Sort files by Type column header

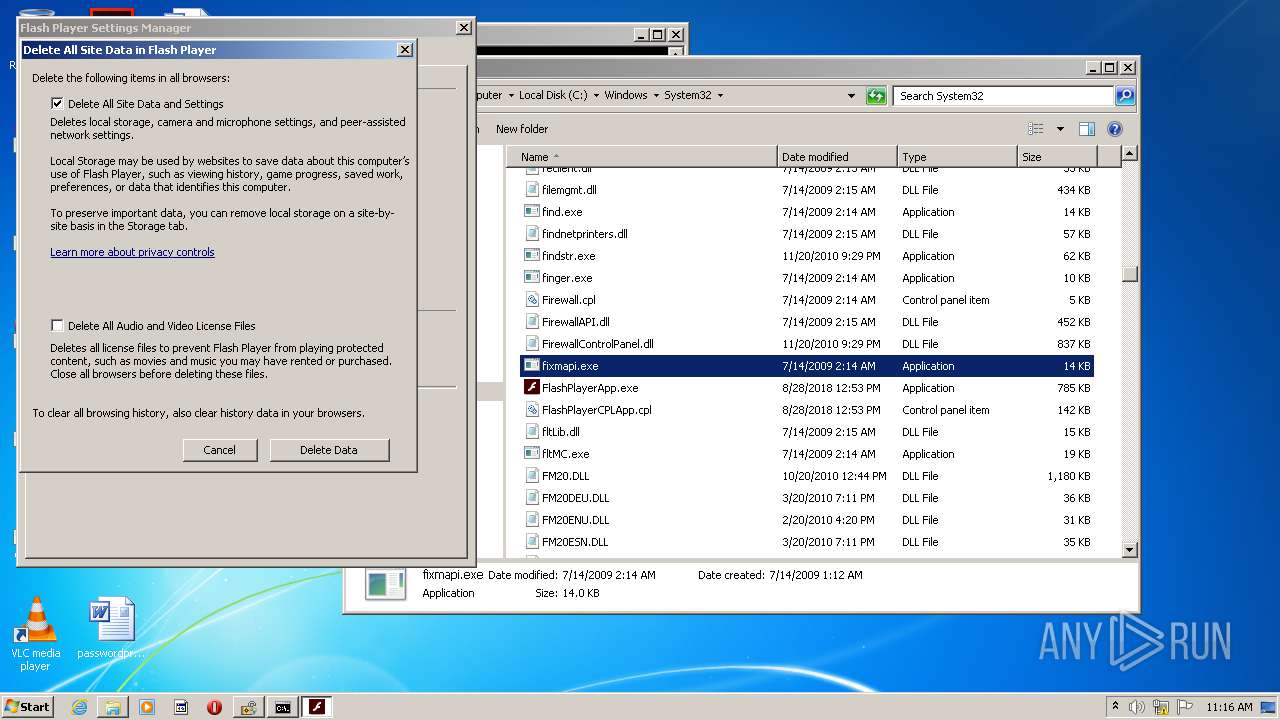(957, 157)
